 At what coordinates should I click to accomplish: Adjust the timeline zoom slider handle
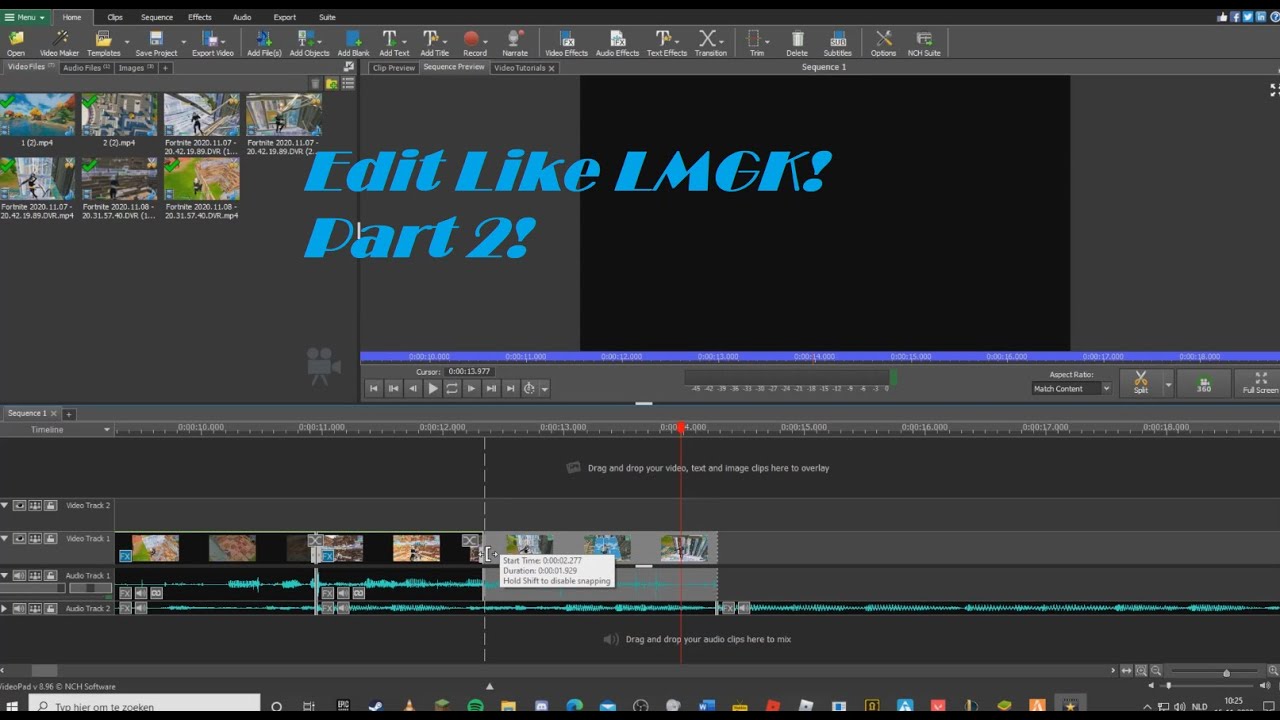[1226, 672]
